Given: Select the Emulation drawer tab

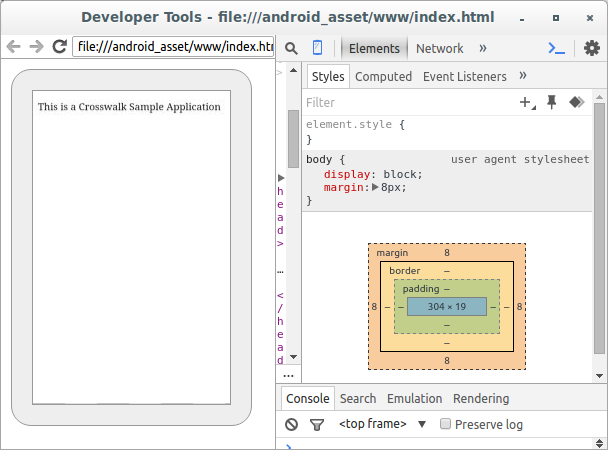Looking at the screenshot, I should tap(414, 398).
